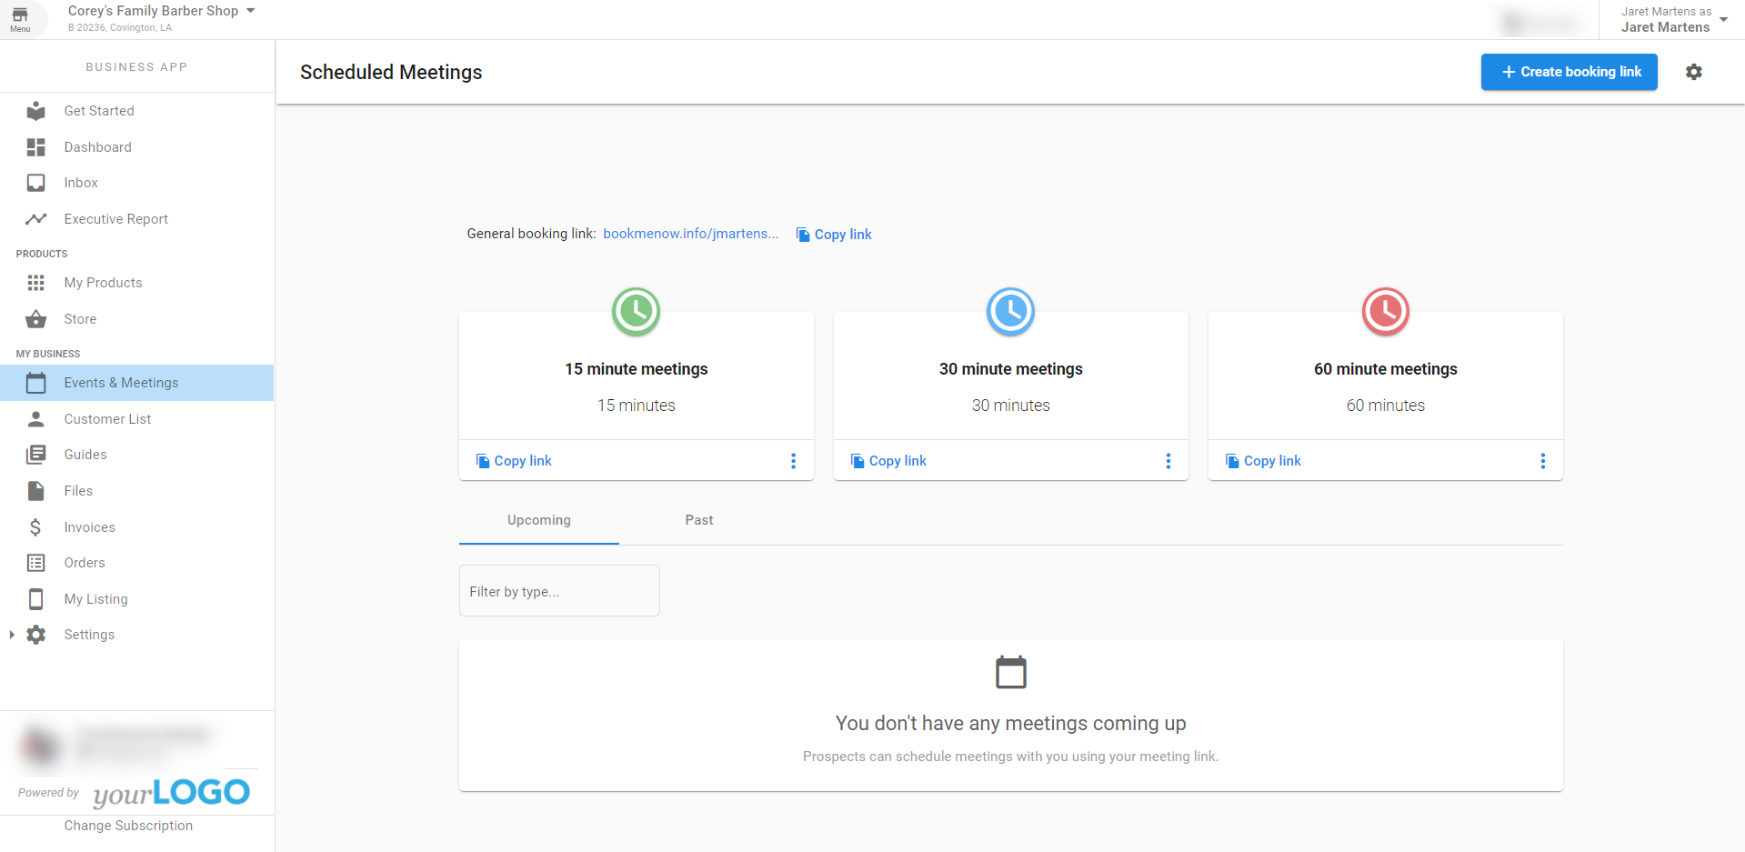
Task: Click the Create booking link button
Action: (1568, 72)
